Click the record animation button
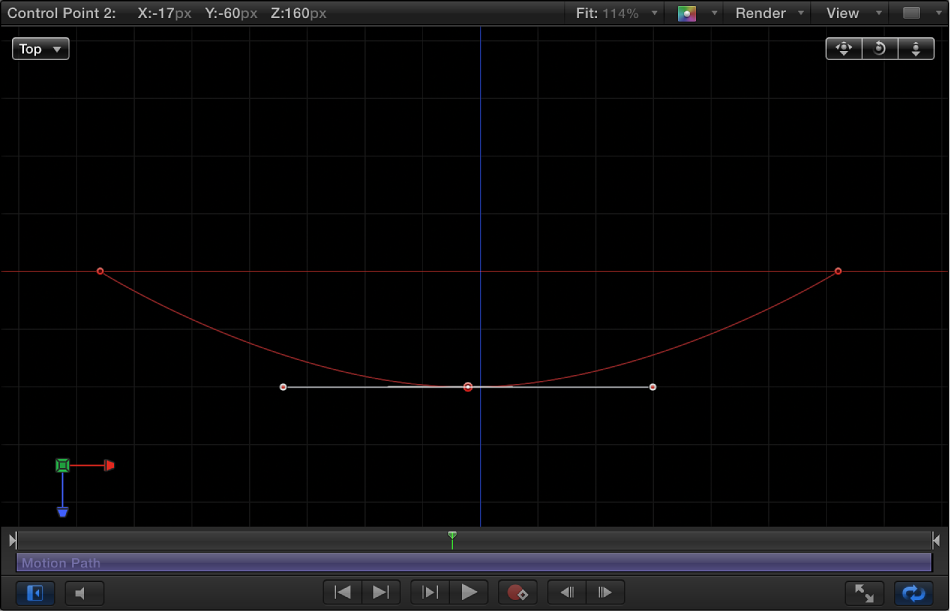This screenshot has width=950, height=612. click(x=518, y=592)
